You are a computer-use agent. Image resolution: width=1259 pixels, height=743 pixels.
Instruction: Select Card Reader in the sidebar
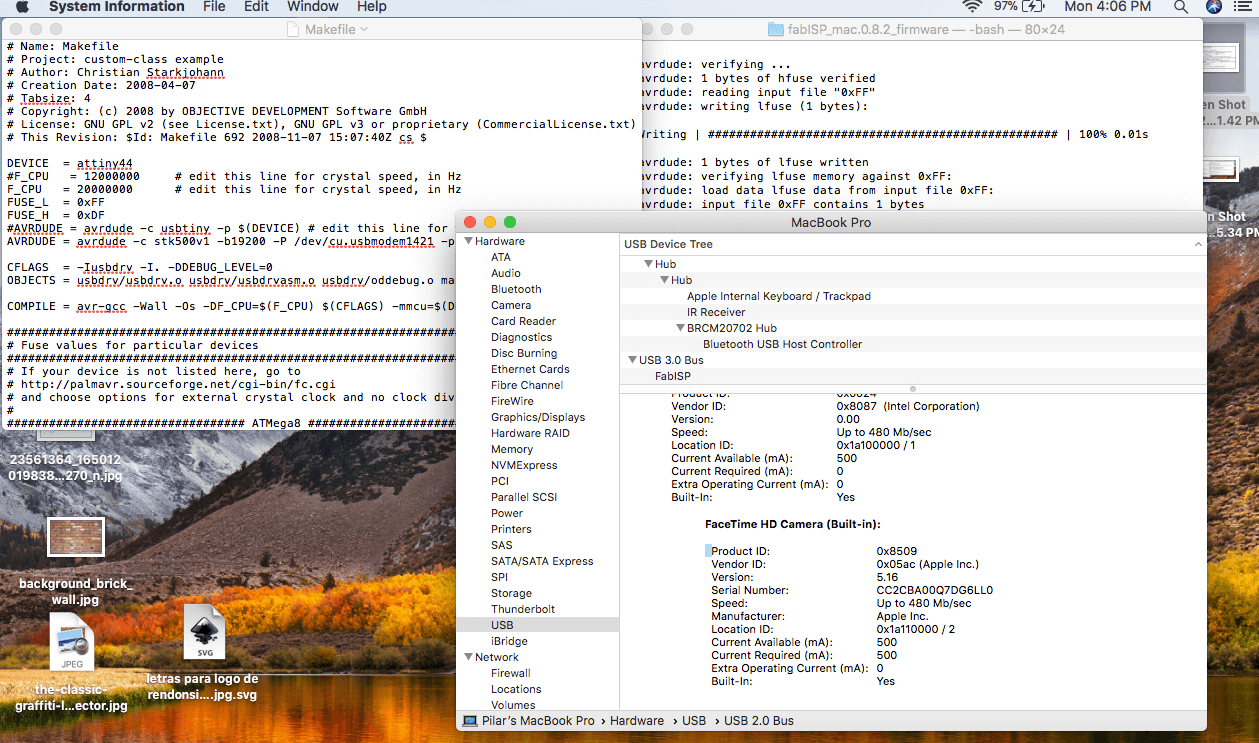(523, 321)
